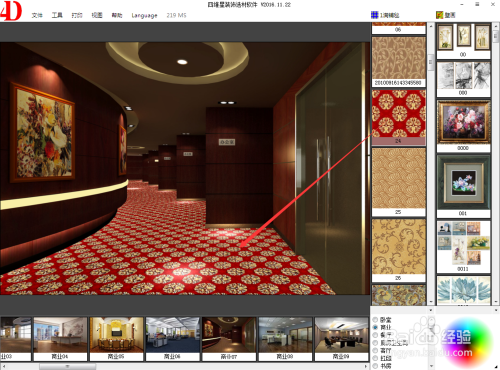Select the radio button between 客厅 and 书房
The height and width of the screenshot is (370, 500).
[375, 358]
